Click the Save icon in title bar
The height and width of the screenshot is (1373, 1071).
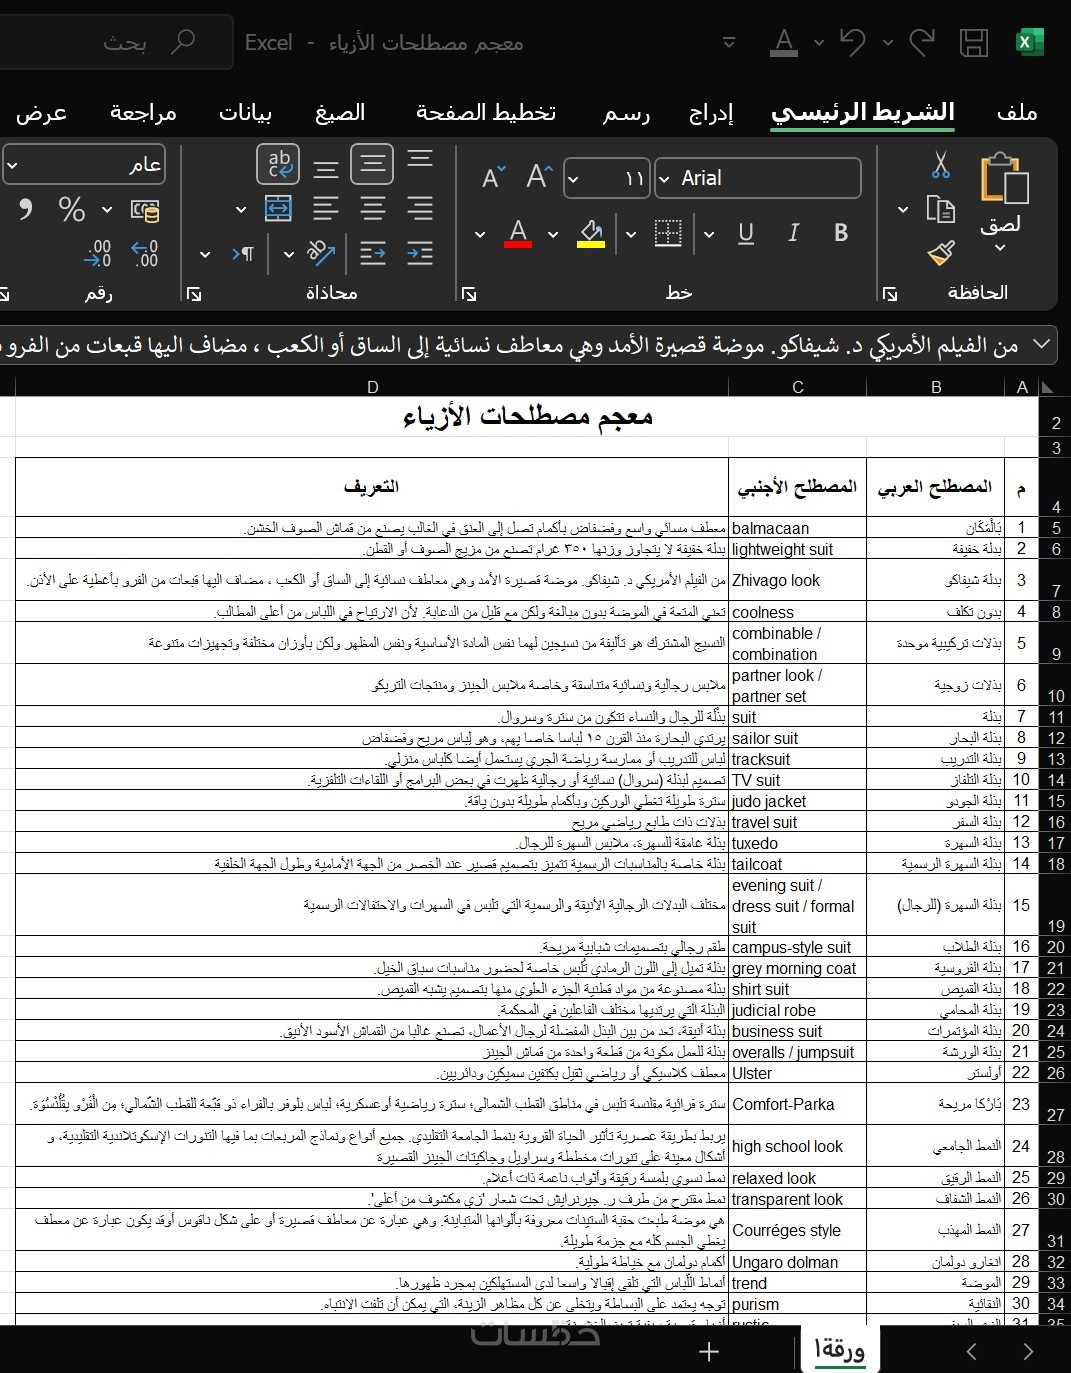[x=972, y=42]
